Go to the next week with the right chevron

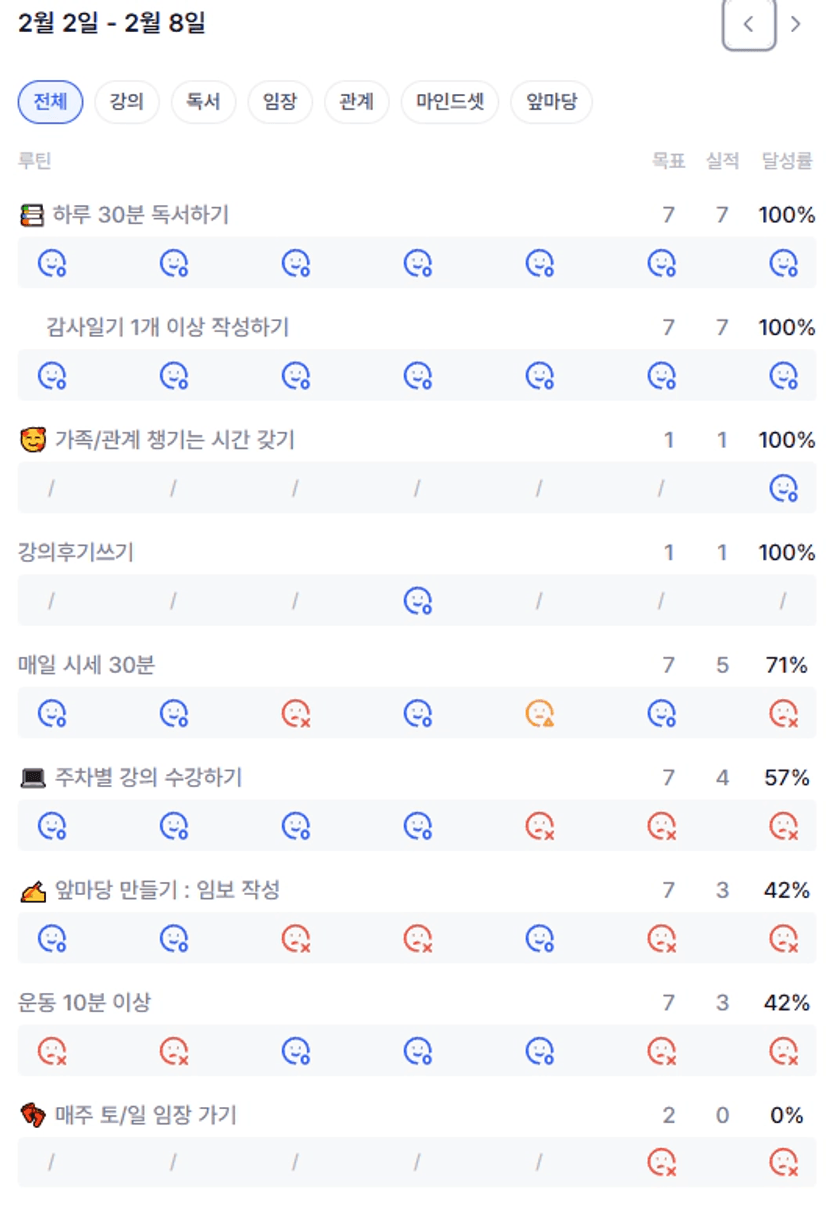[796, 24]
